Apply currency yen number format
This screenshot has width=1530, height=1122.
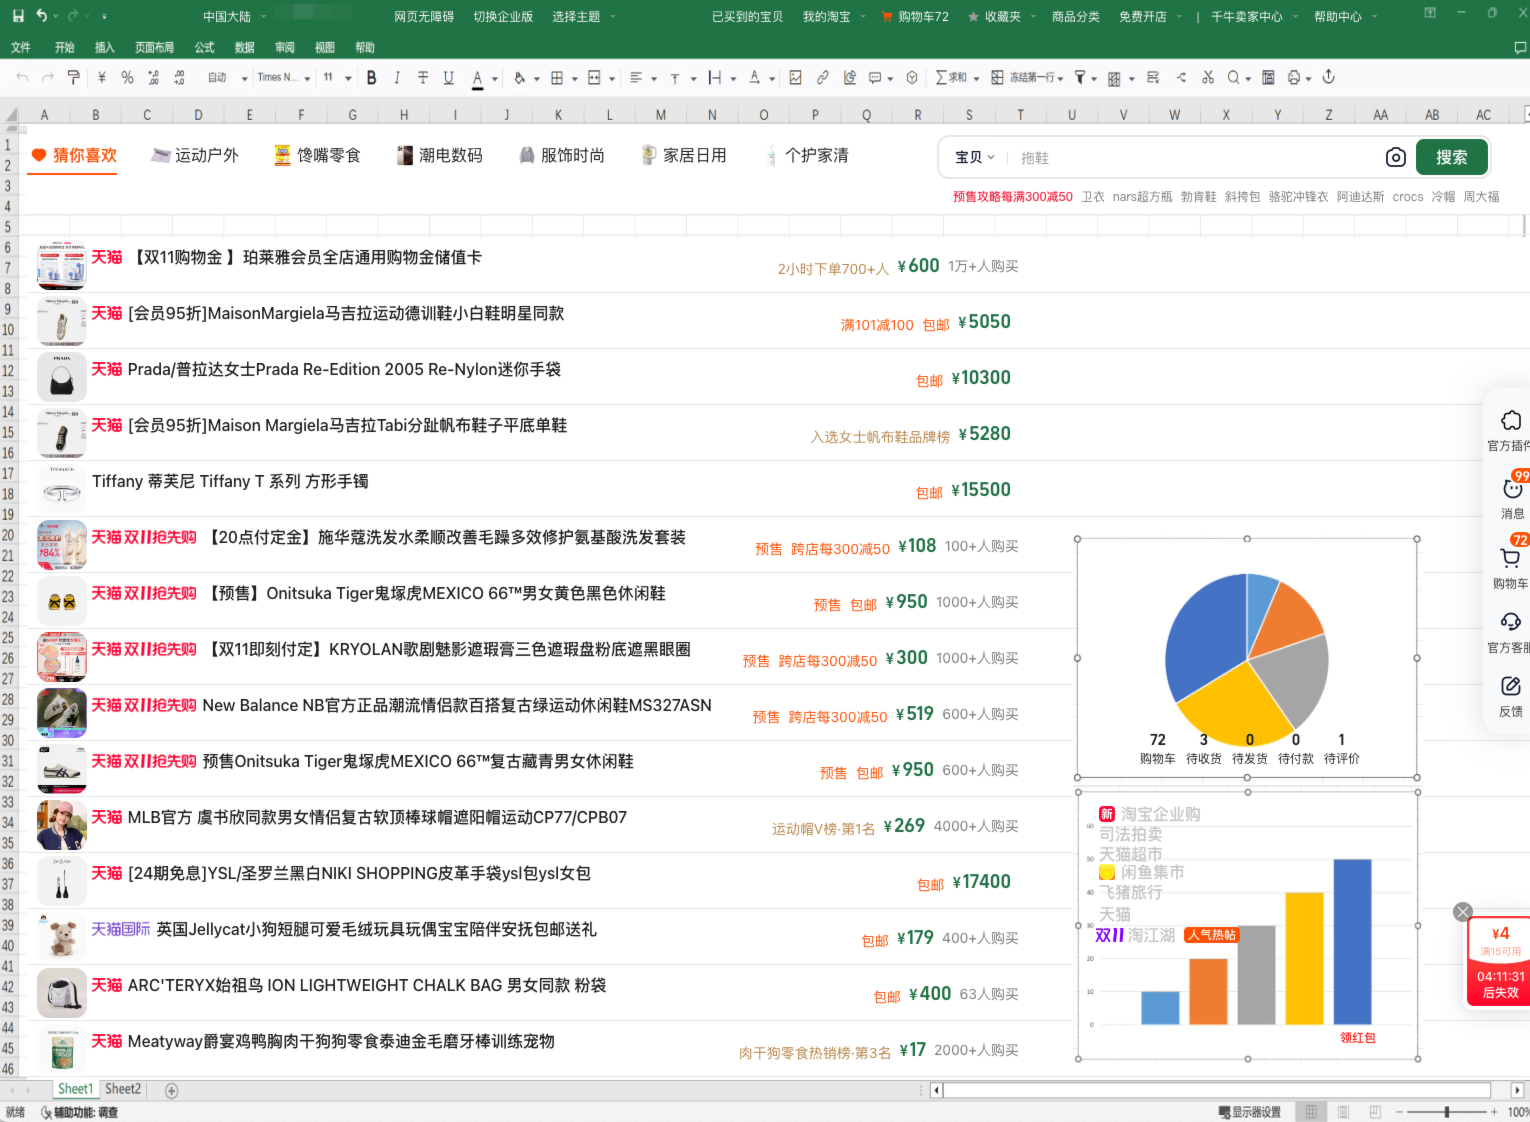(102, 77)
